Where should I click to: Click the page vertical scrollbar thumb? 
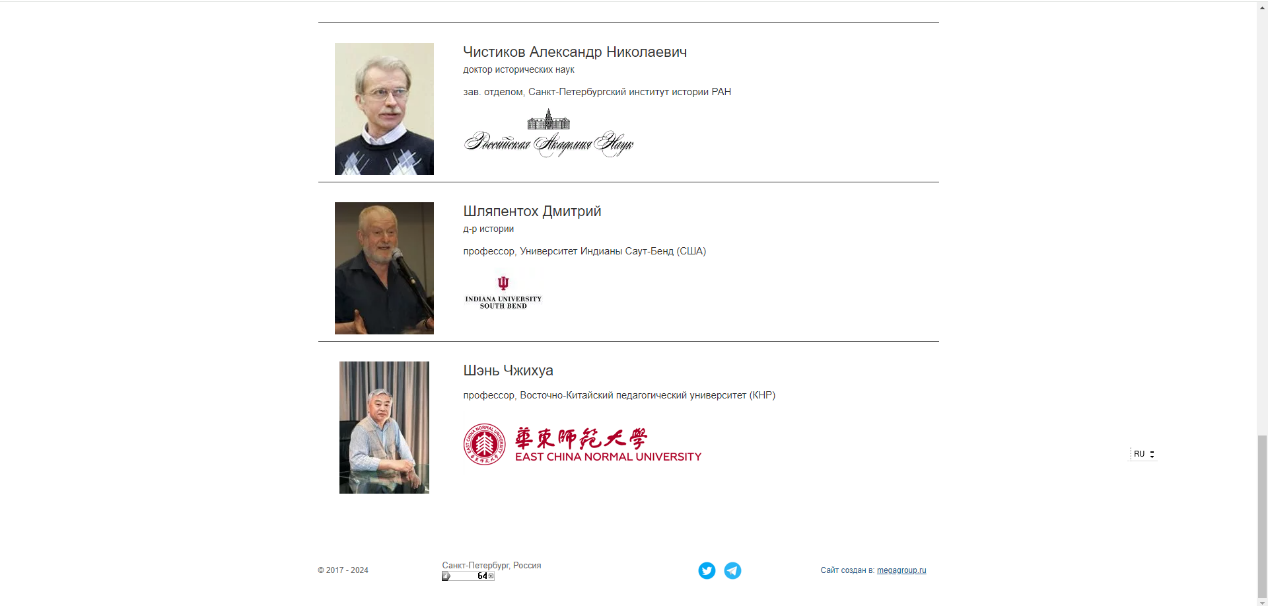point(1262,515)
